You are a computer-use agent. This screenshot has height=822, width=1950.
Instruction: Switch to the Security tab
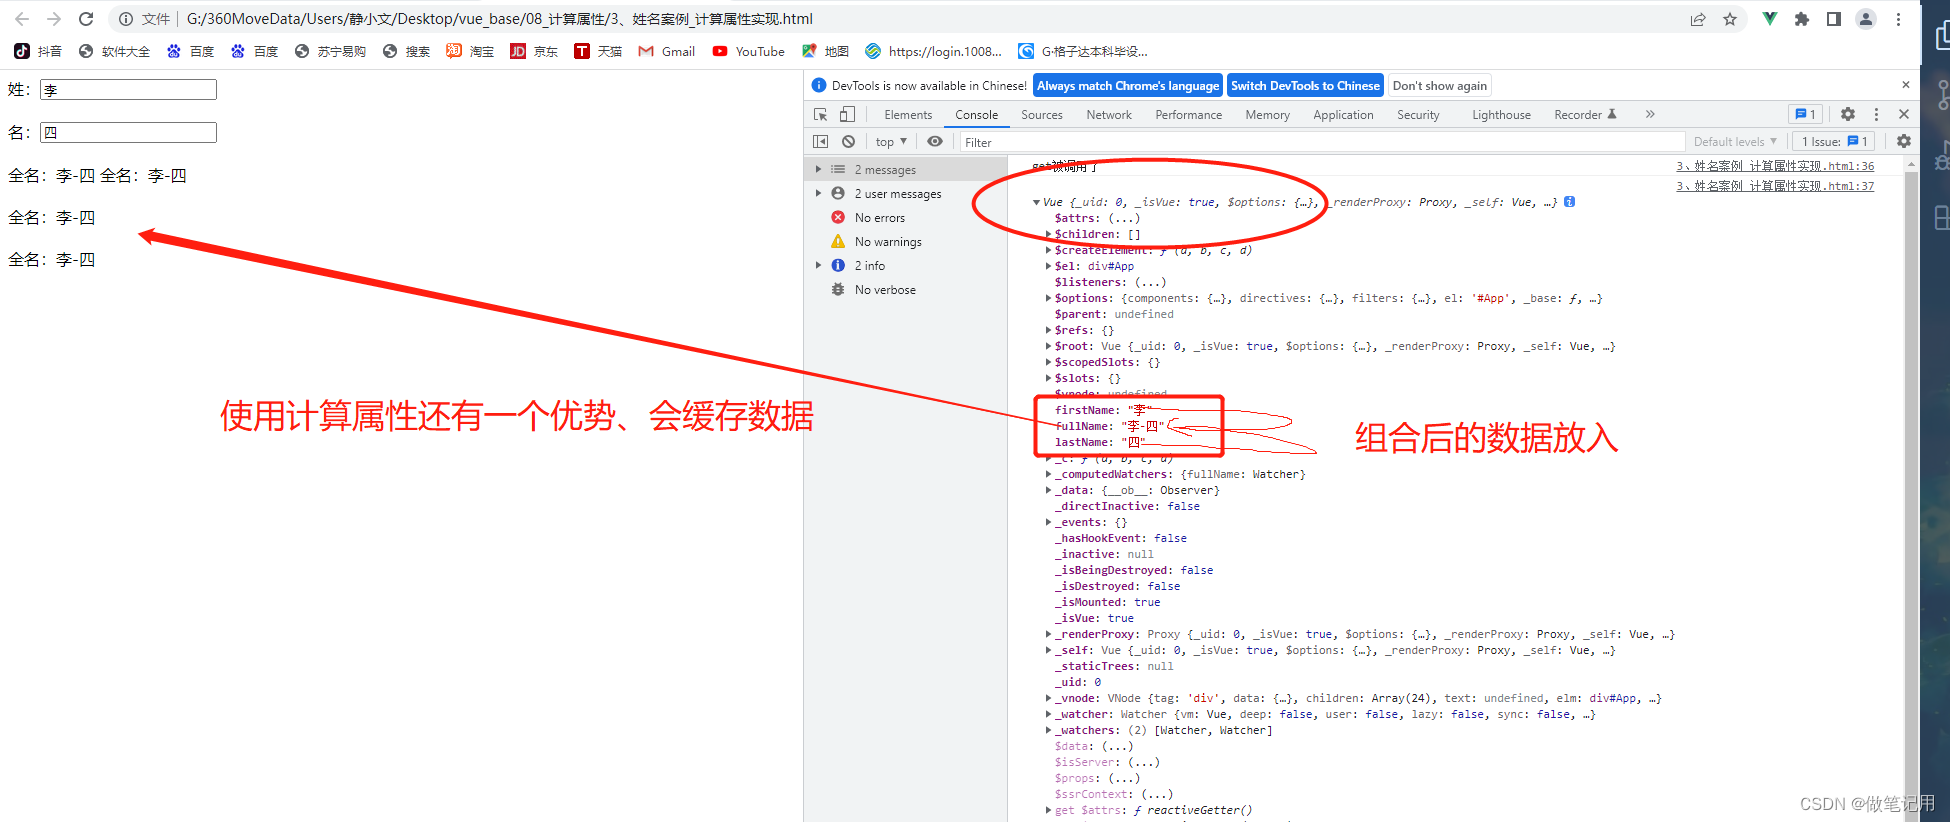click(1418, 115)
